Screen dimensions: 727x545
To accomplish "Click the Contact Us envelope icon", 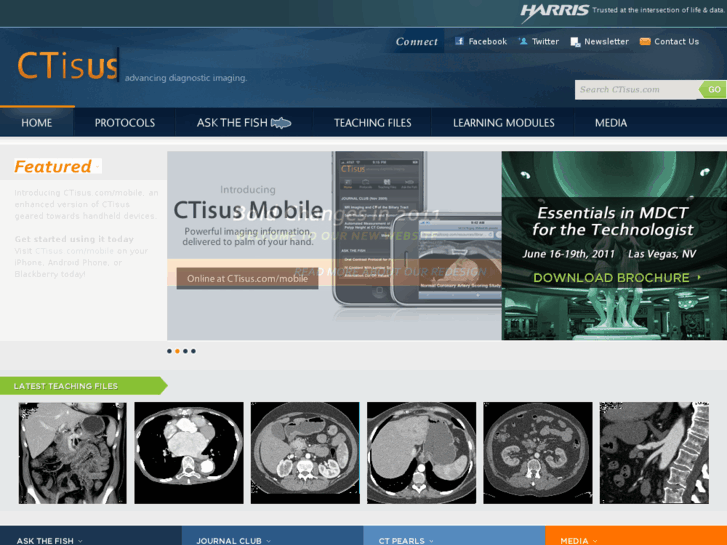I will 645,41.
